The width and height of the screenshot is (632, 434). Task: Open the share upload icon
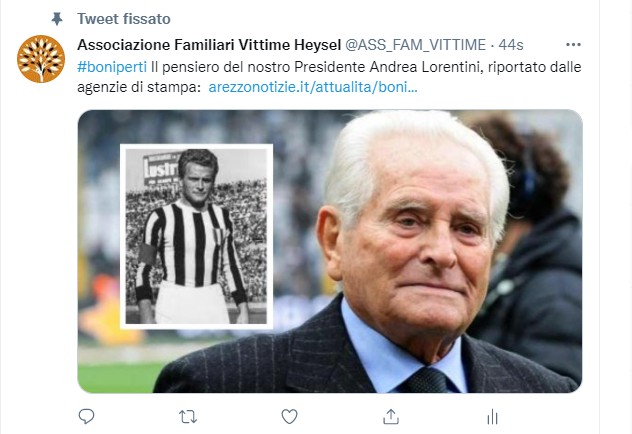pyautogui.click(x=391, y=417)
